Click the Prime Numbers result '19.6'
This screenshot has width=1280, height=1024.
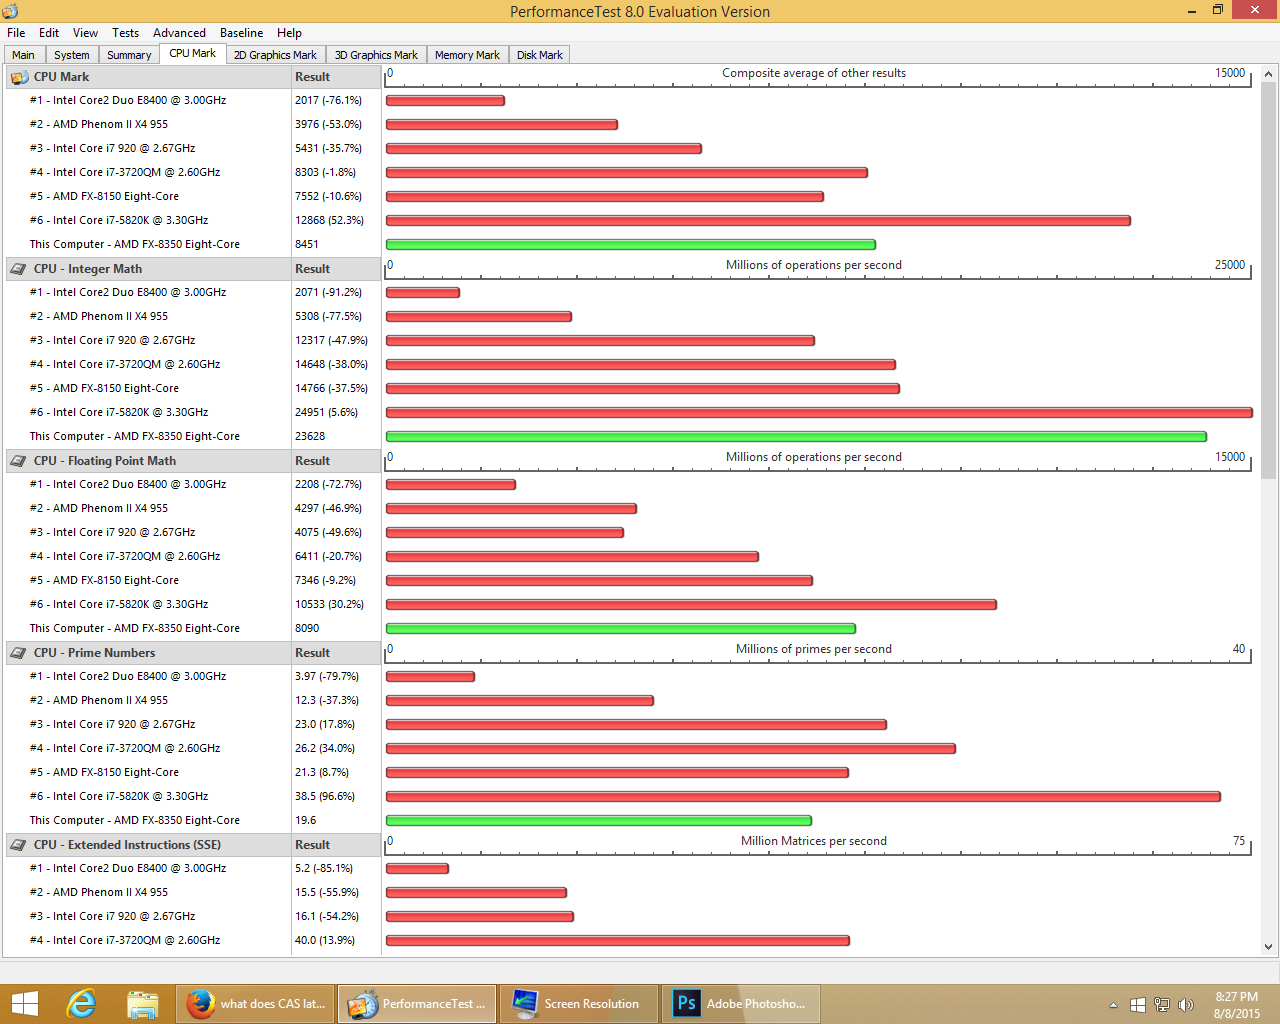click(x=305, y=820)
